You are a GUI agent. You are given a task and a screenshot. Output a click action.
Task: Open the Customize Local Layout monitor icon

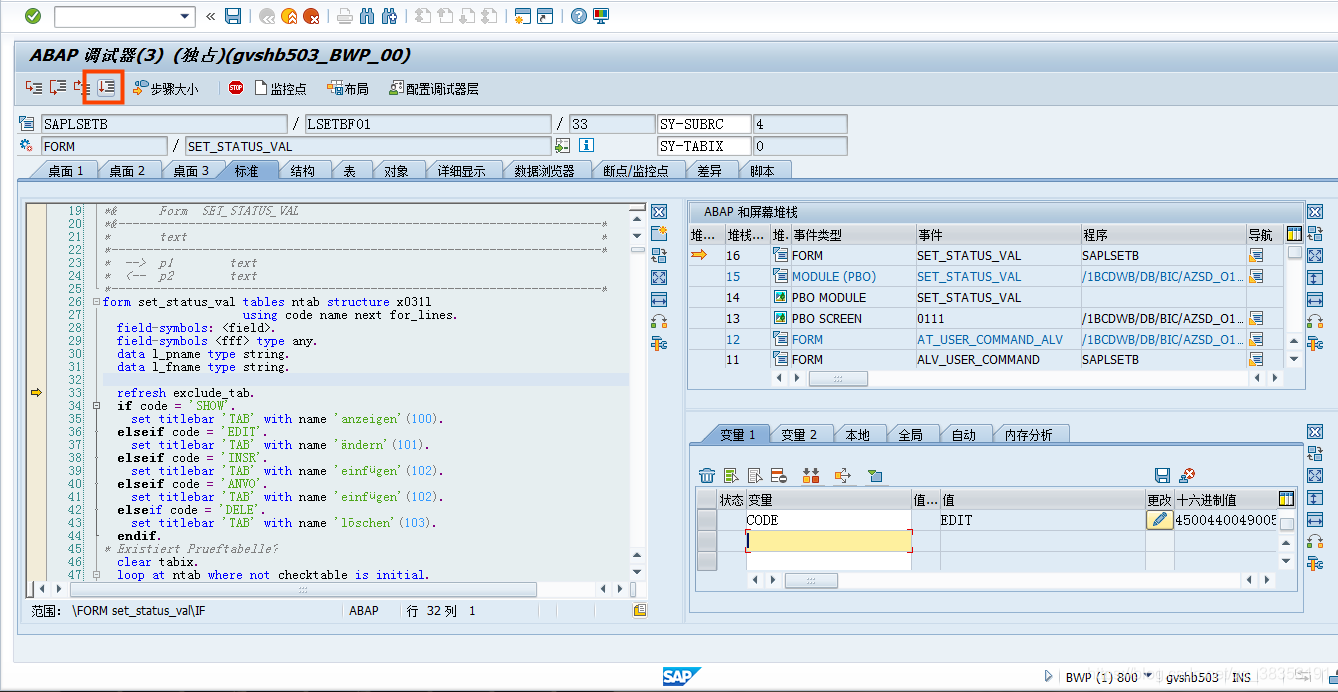[x=601, y=16]
